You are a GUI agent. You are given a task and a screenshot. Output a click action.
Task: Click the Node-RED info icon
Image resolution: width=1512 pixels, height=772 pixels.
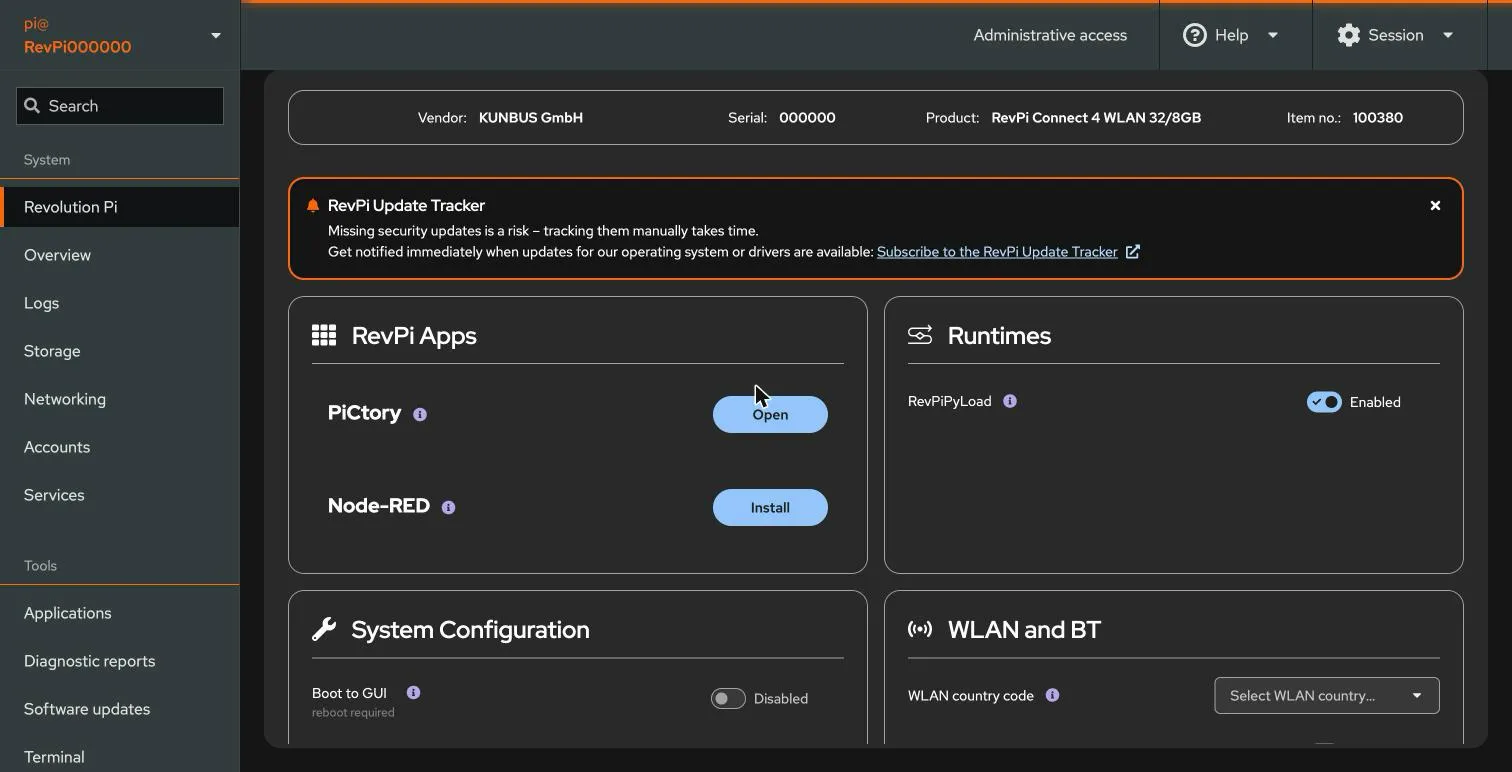448,507
